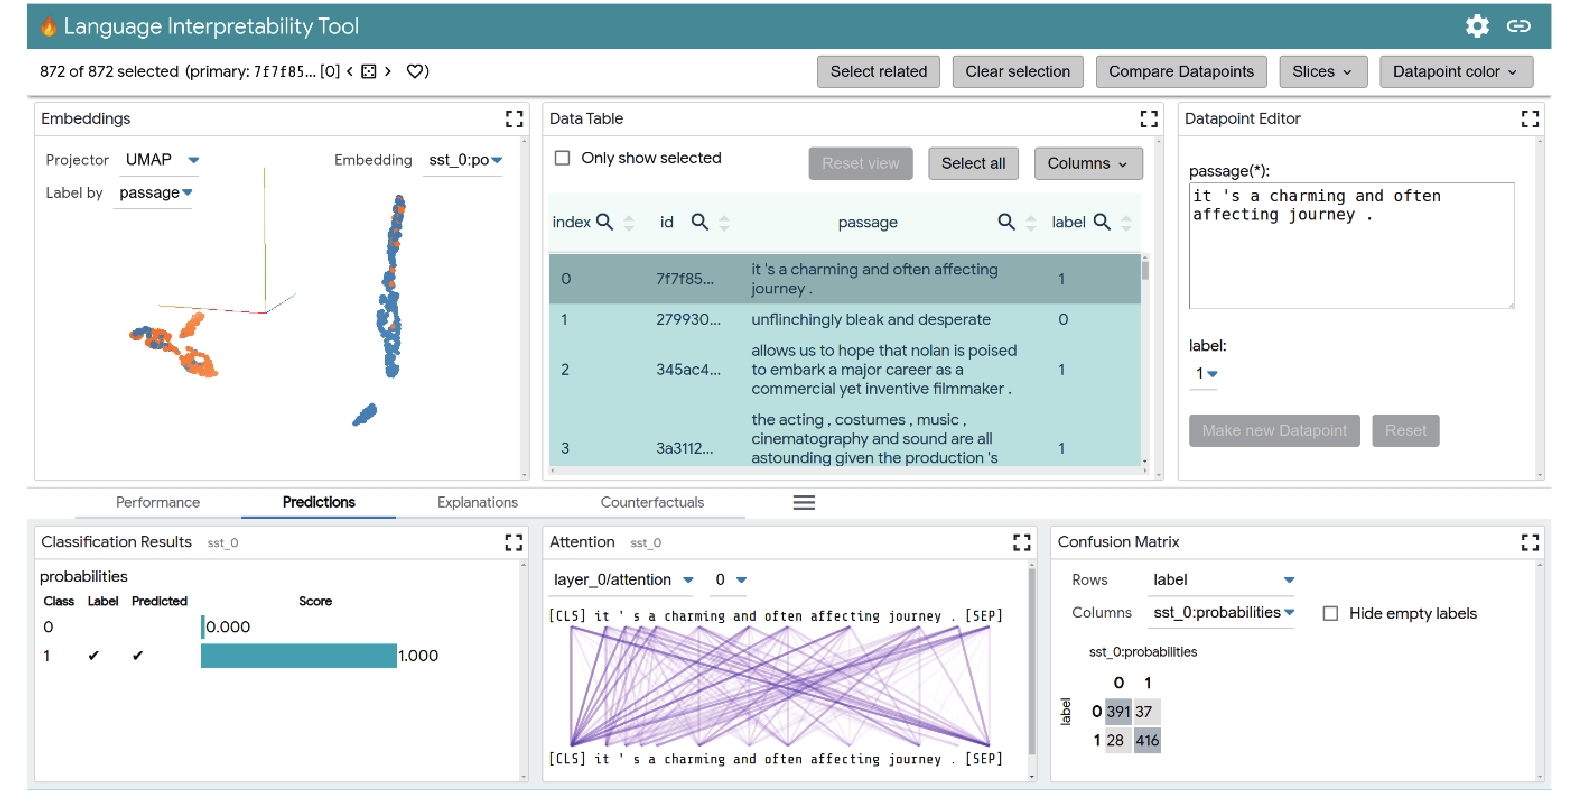
Task: Open the Label by passage dropdown
Action: 155,193
